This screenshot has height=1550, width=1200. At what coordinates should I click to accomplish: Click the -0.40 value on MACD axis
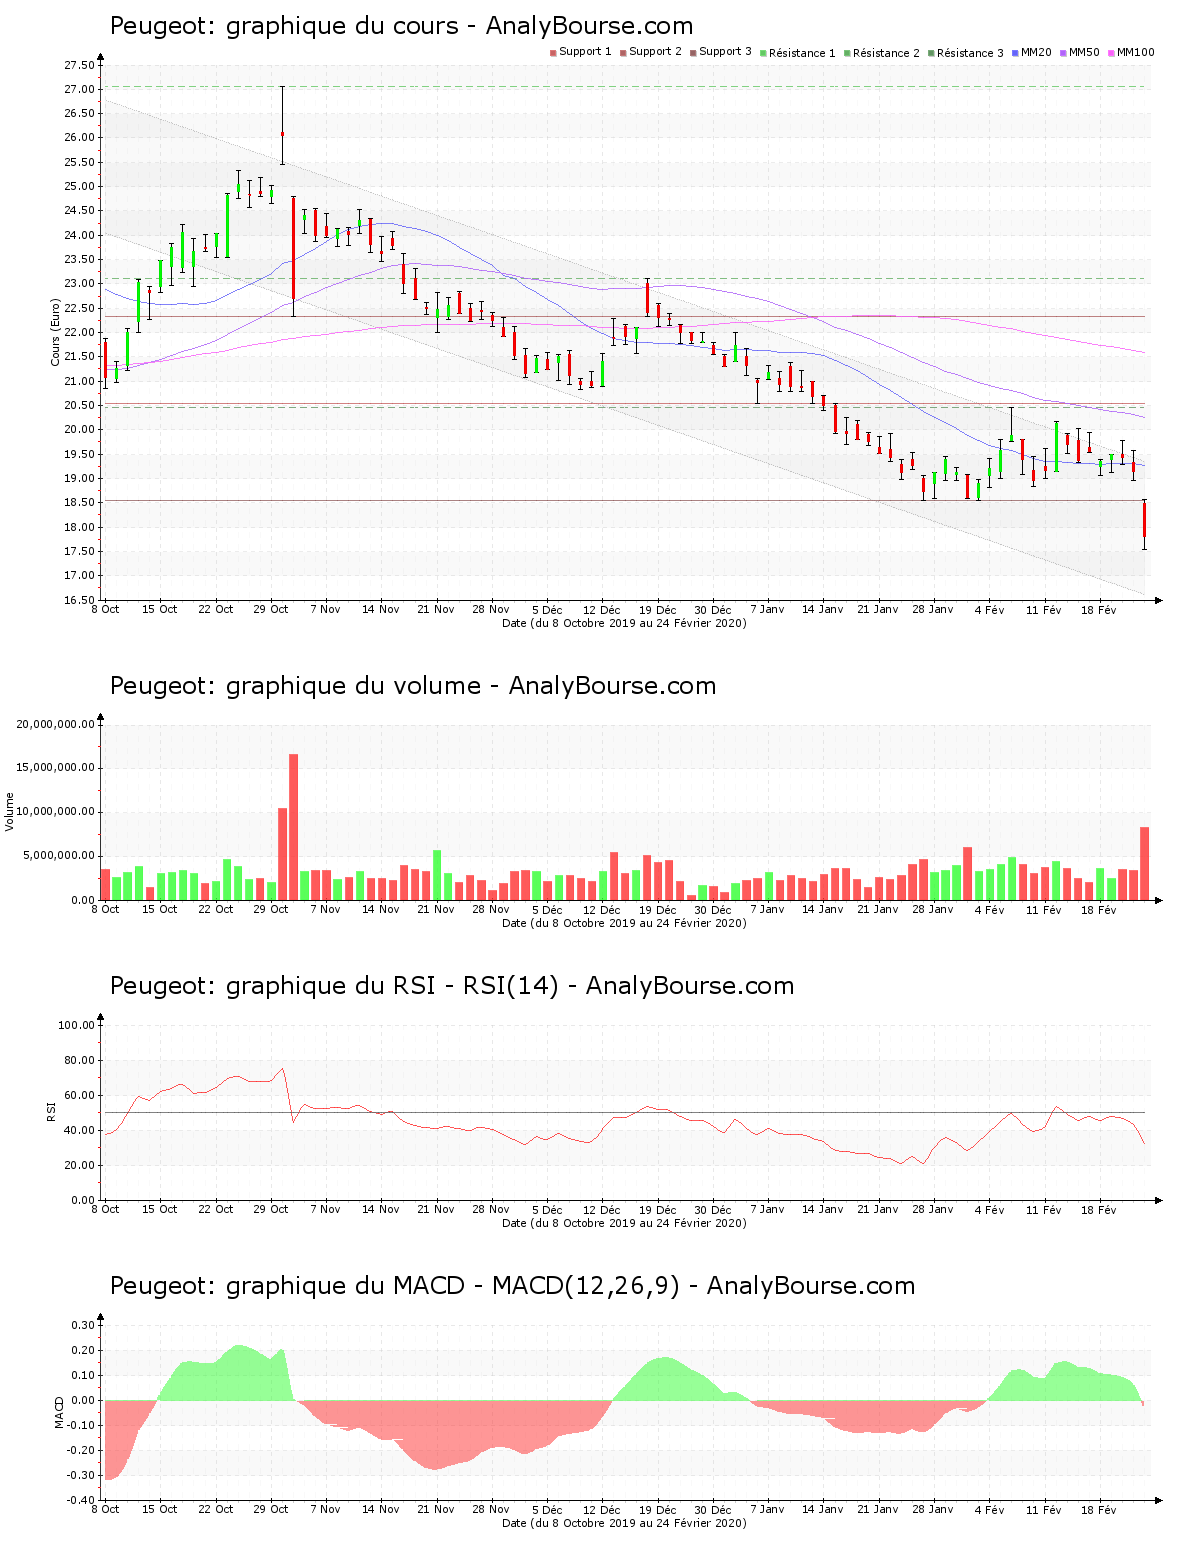click(80, 1500)
